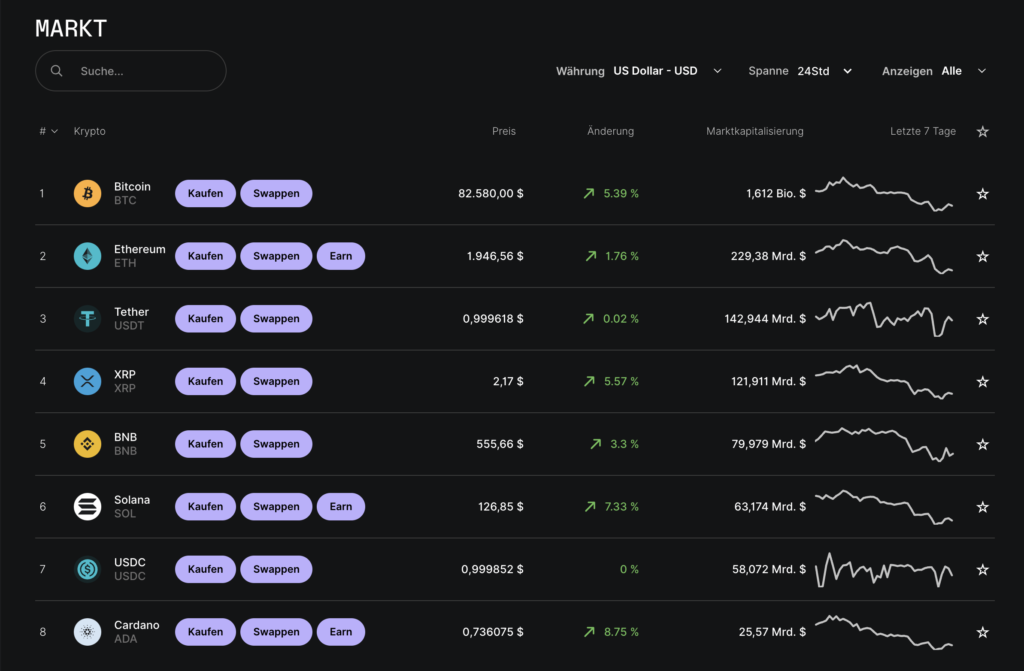Screen dimensions: 1024x671
Task: Click Kaufen for Bitcoin
Action: coord(205,193)
